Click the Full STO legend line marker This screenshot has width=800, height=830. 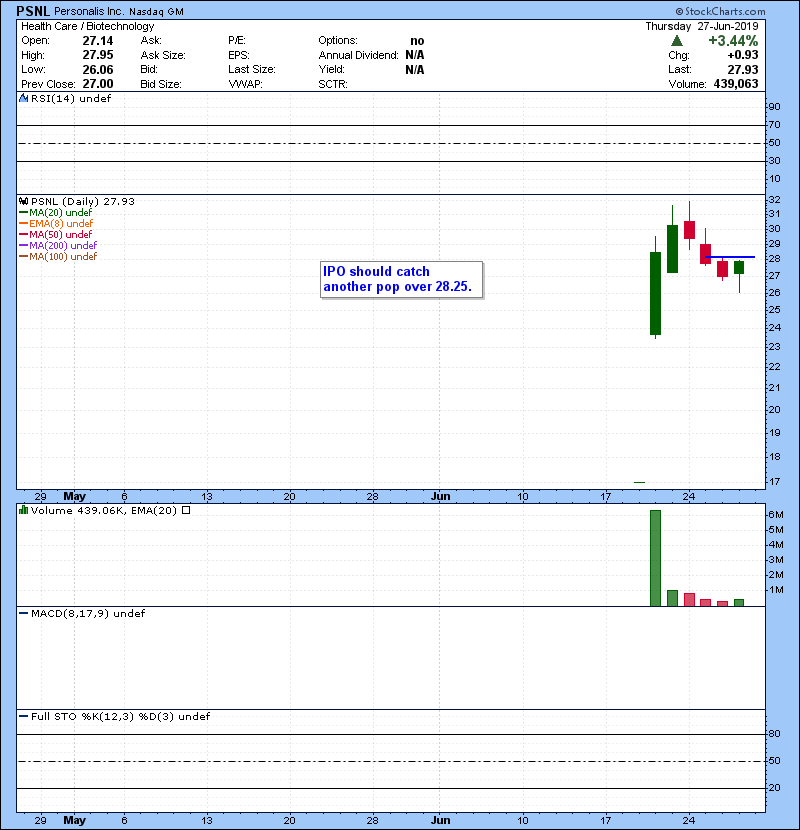[x=23, y=716]
